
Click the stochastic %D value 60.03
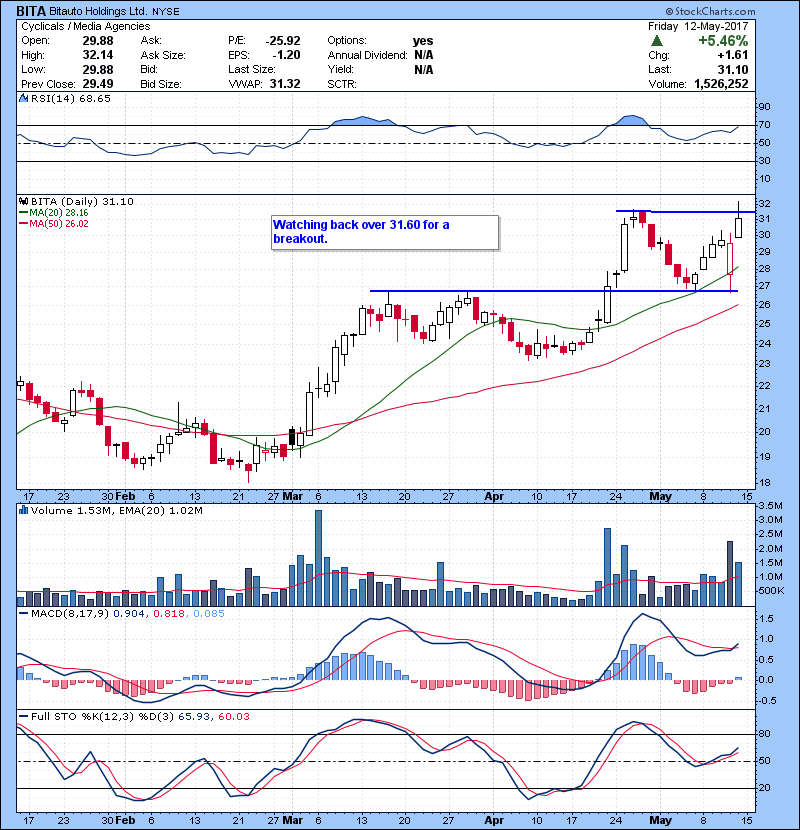coord(233,716)
